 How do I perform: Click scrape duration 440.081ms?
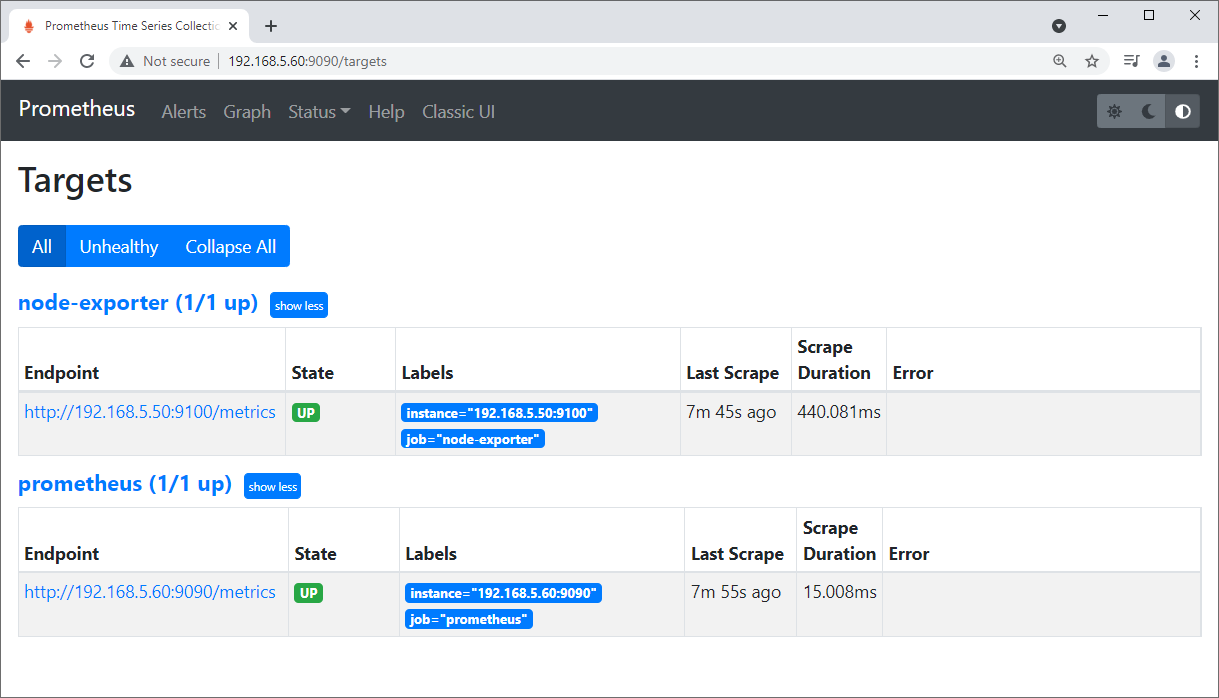click(839, 412)
